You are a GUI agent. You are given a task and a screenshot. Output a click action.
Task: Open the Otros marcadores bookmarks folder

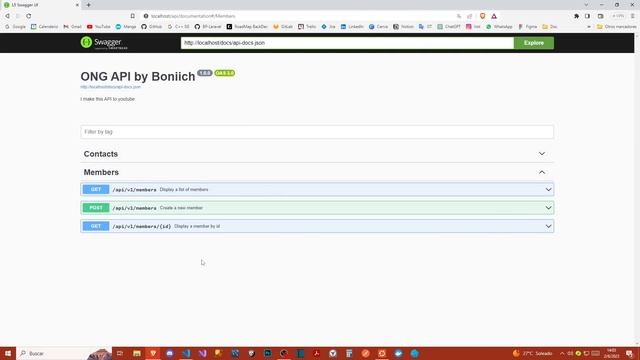point(616,27)
